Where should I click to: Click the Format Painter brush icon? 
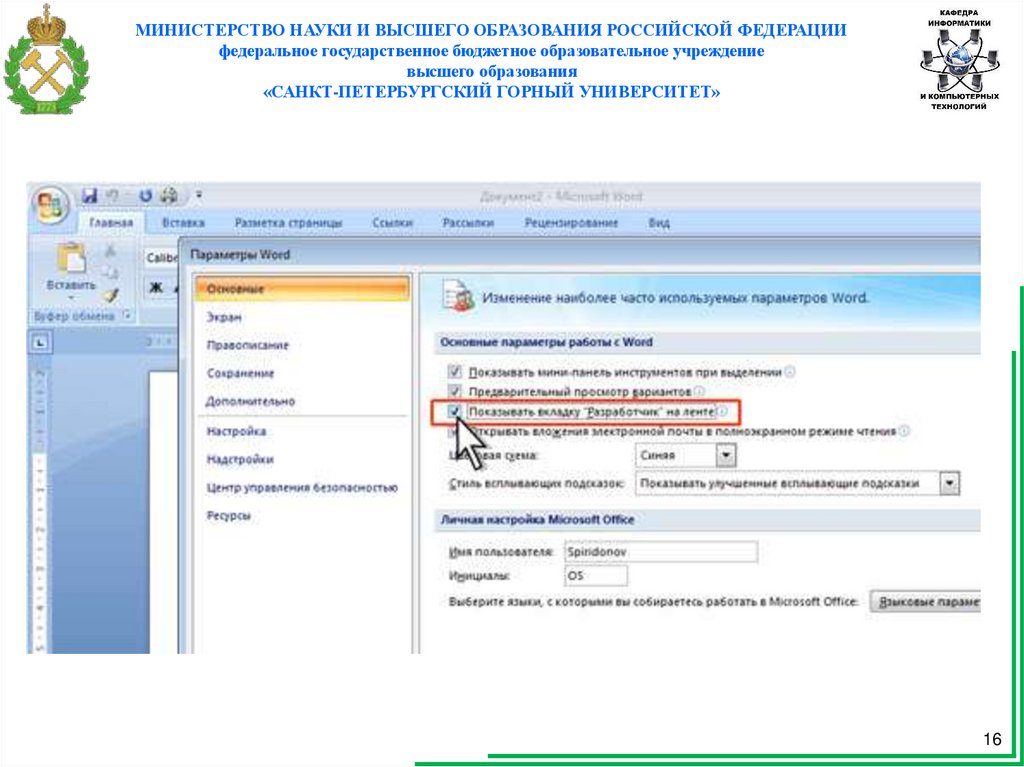click(x=110, y=295)
